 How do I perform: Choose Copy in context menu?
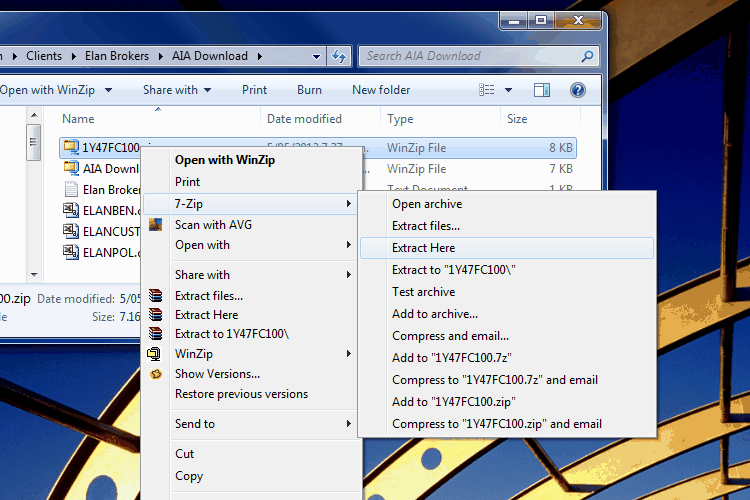[x=189, y=476]
